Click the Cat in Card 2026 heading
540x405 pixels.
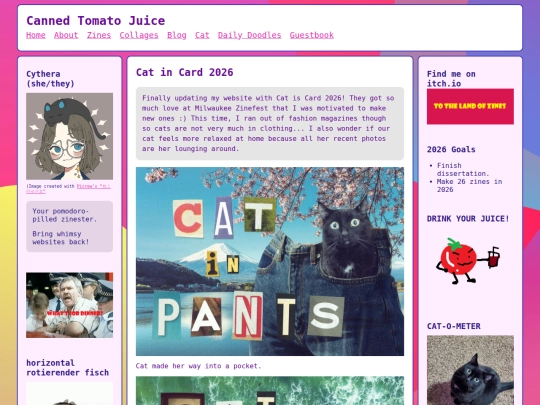click(185, 72)
